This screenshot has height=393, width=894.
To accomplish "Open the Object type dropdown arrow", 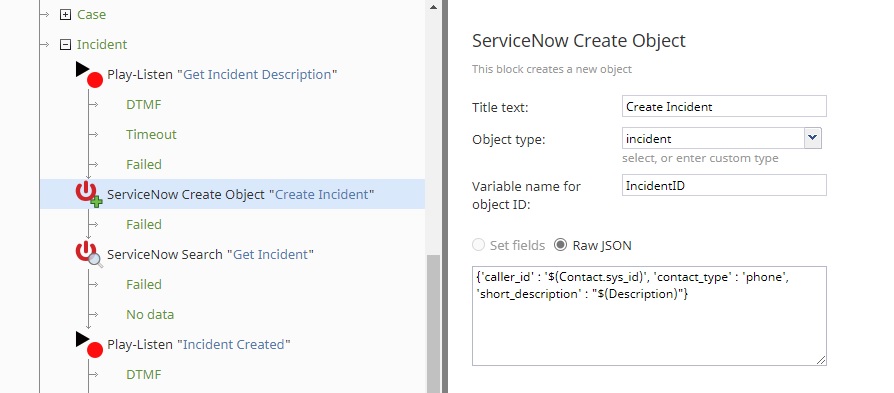I will 812,138.
